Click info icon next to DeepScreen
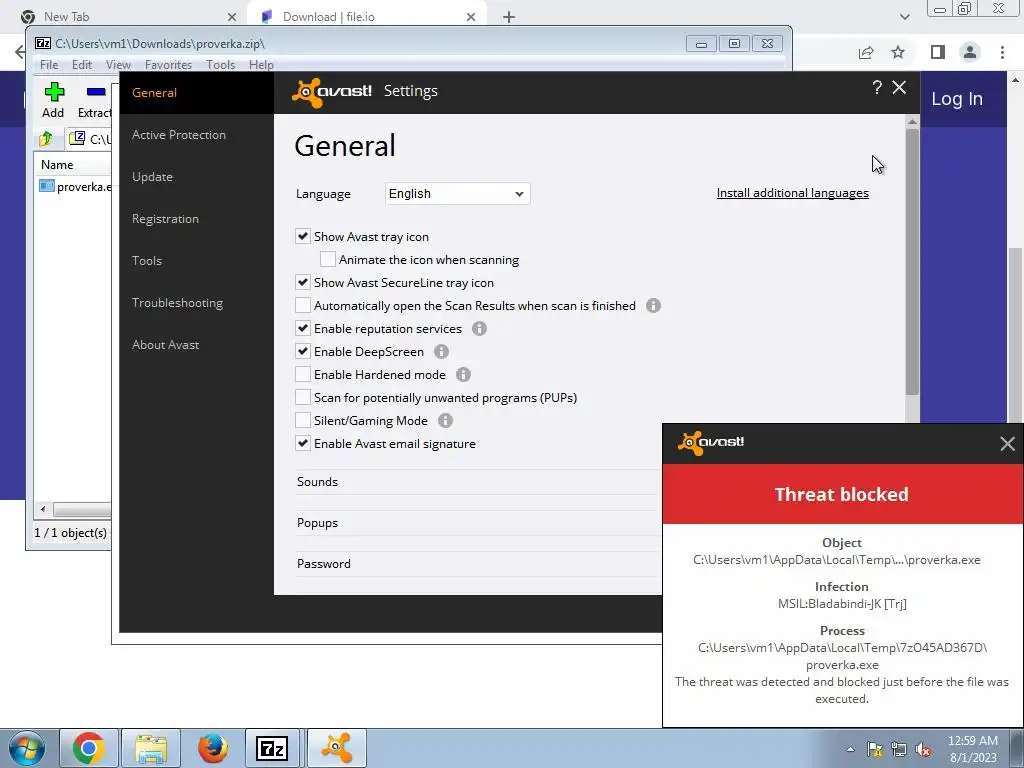Image resolution: width=1024 pixels, height=768 pixels. 441,351
